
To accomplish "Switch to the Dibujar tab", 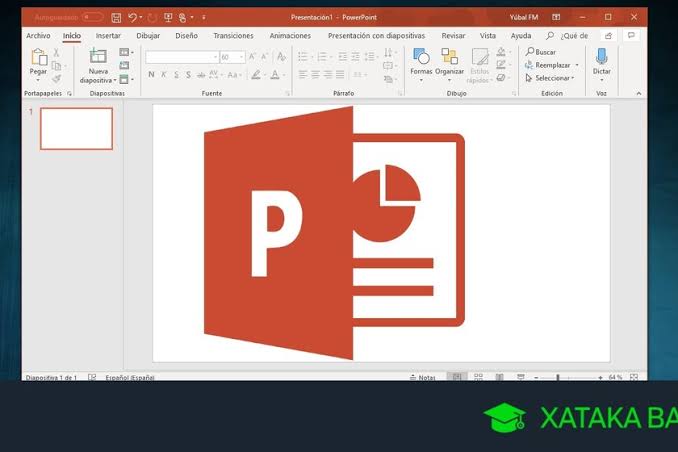I will click(x=148, y=35).
